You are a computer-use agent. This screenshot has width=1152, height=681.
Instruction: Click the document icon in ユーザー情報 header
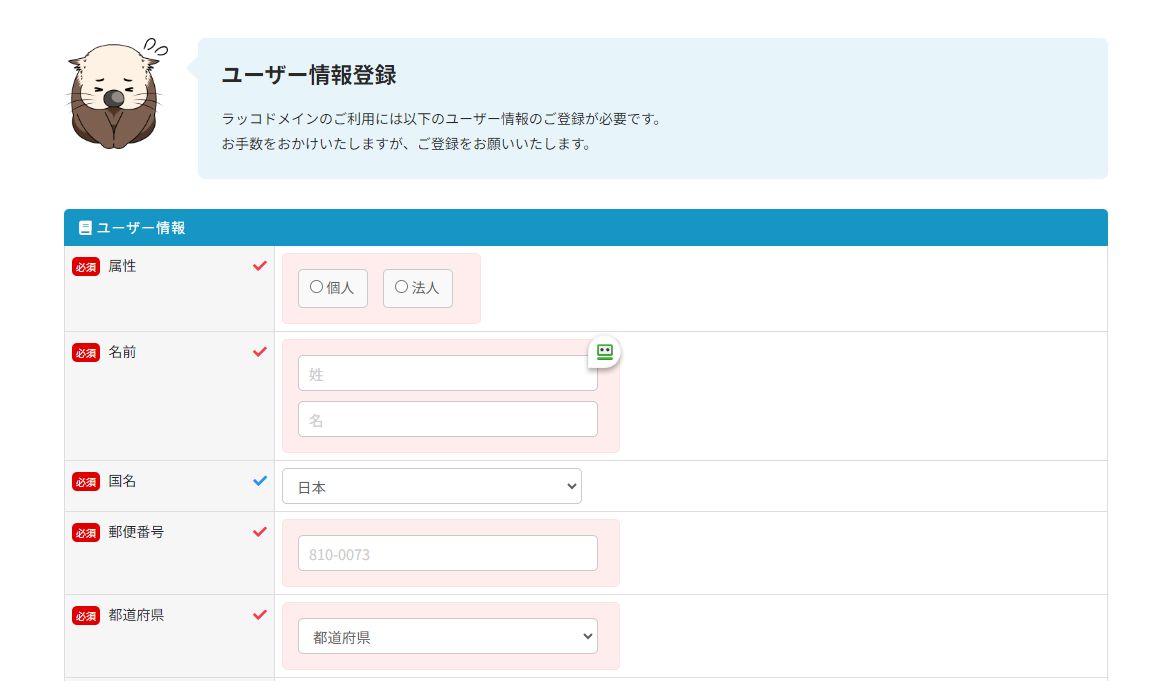point(85,228)
